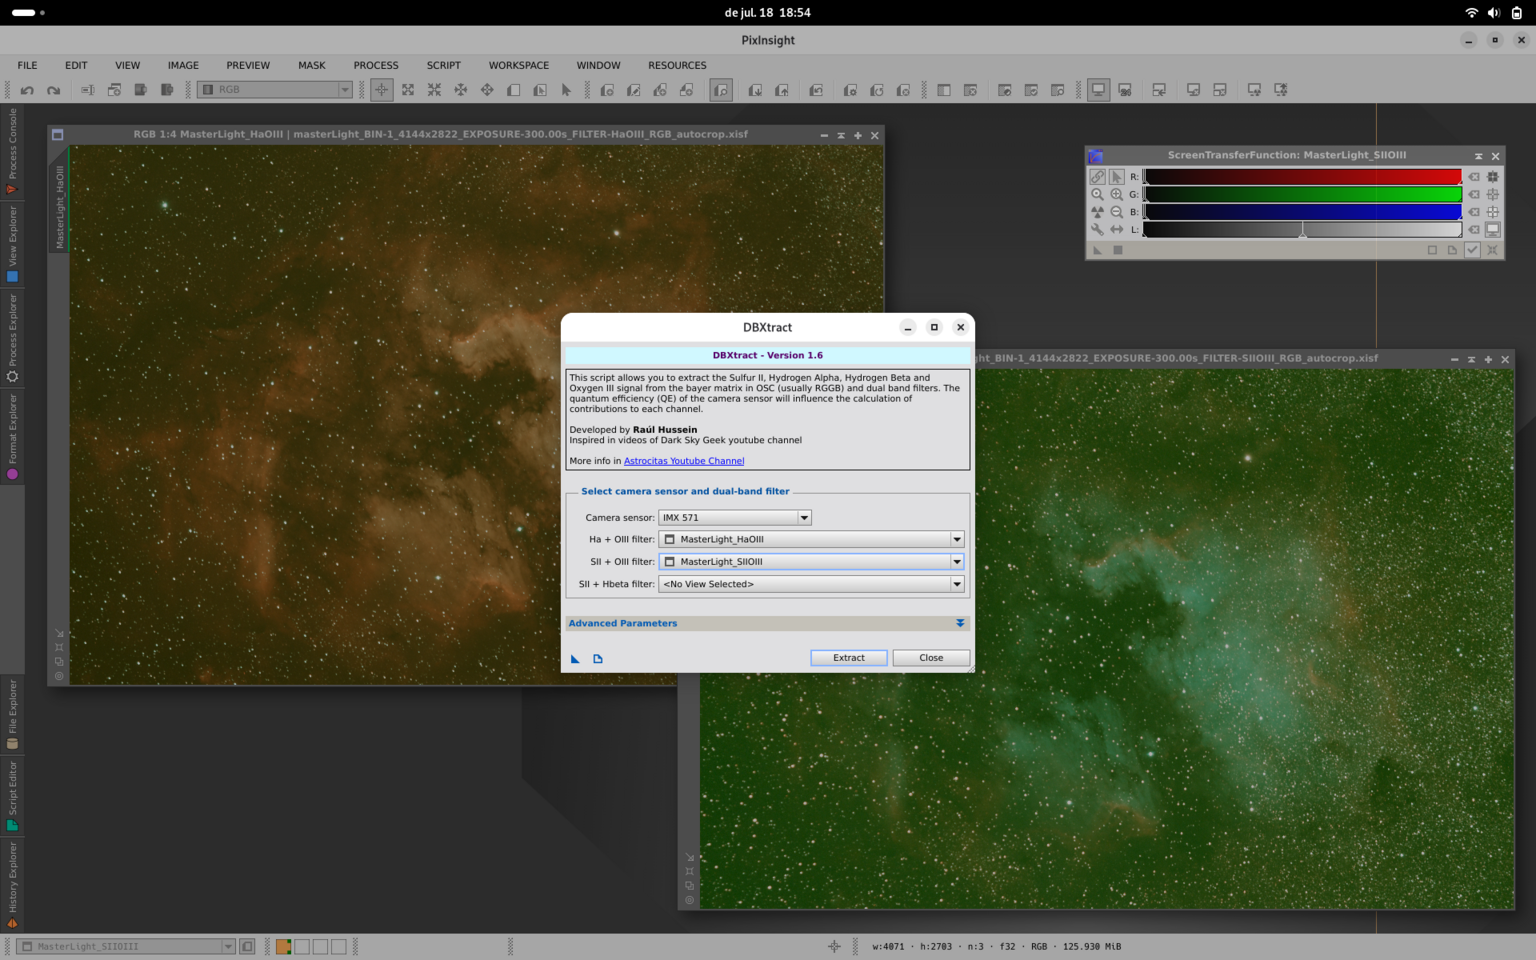Click STF reset icon at bottom right
The width and height of the screenshot is (1536, 960).
[x=1493, y=250]
